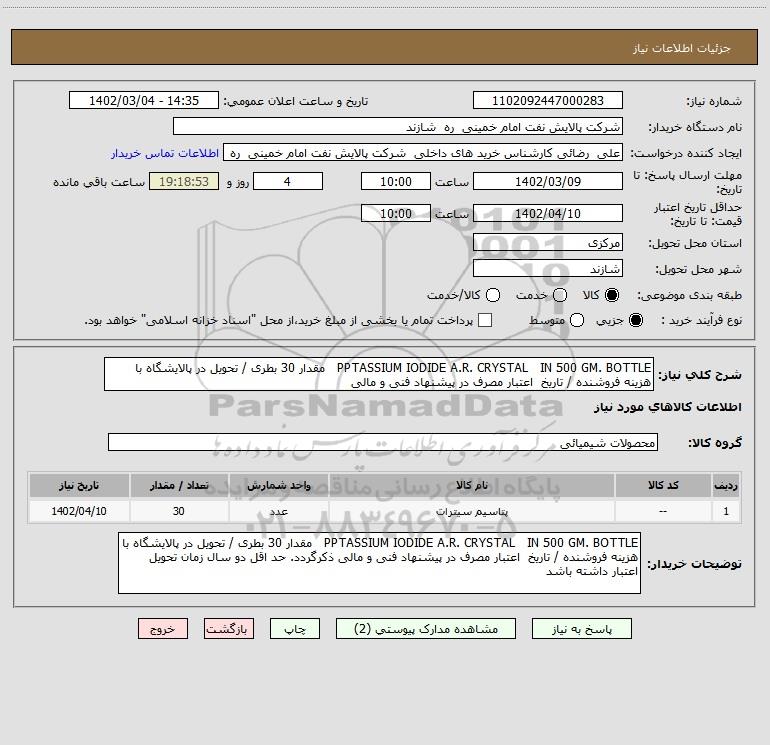770x745 pixels.
Task: Click the اطلاعات کالاهای مورد نیاز heading
Action: point(667,407)
